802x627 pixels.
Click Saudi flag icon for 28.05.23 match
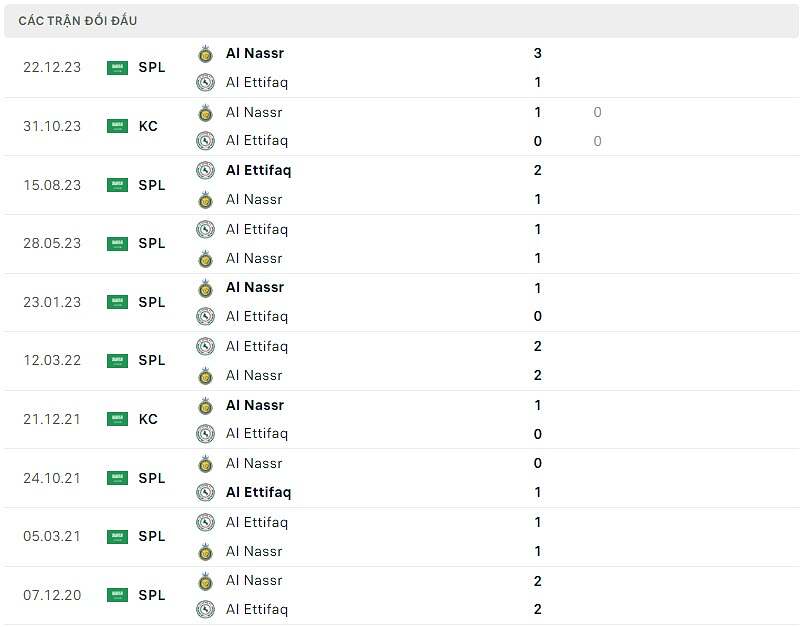click(117, 244)
